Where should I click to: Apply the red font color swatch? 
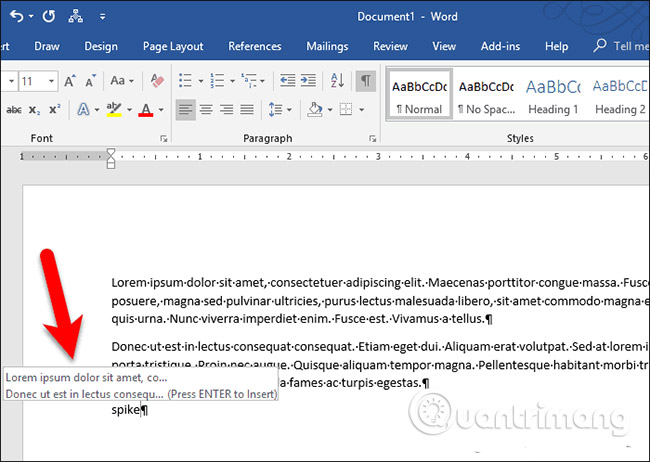[146, 109]
